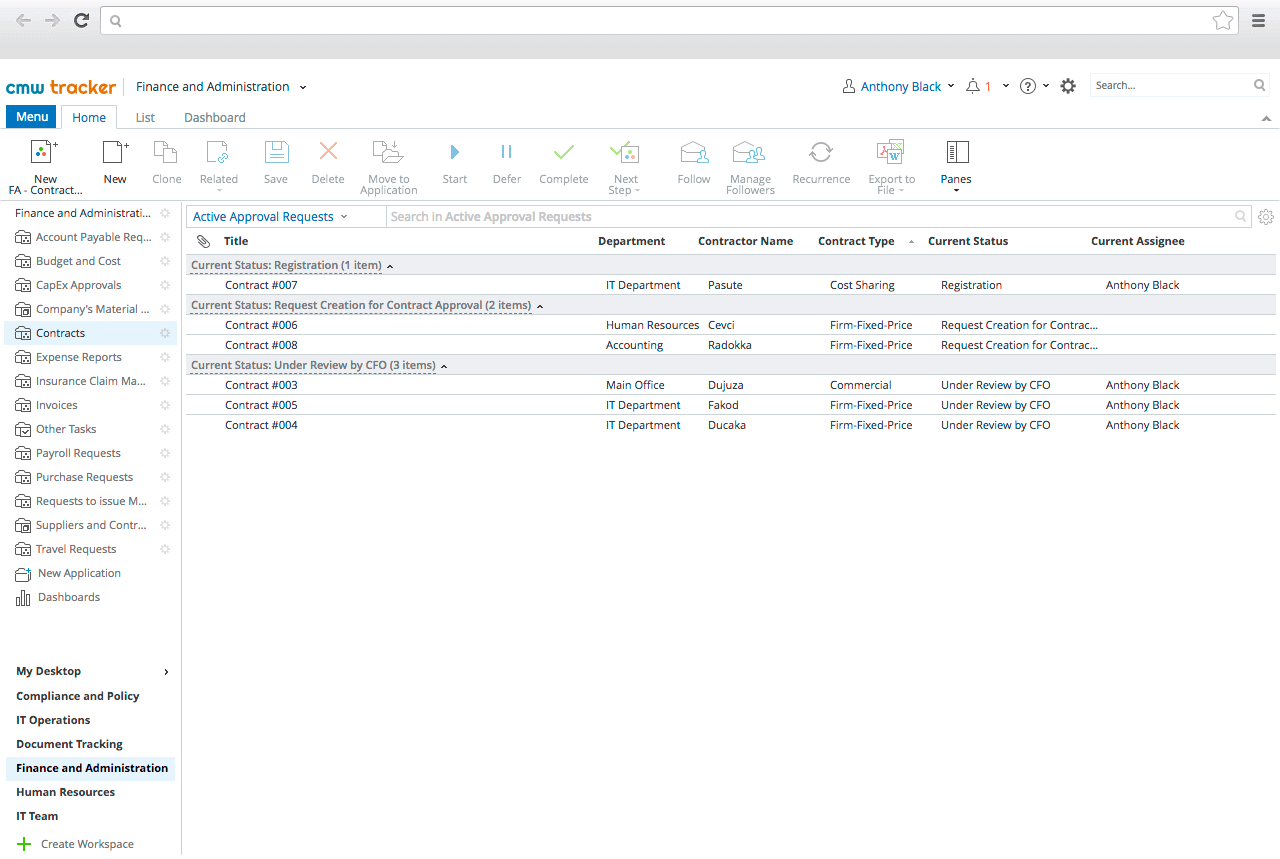This screenshot has width=1280, height=859.
Task: Open the notifications bell icon
Action: (973, 87)
